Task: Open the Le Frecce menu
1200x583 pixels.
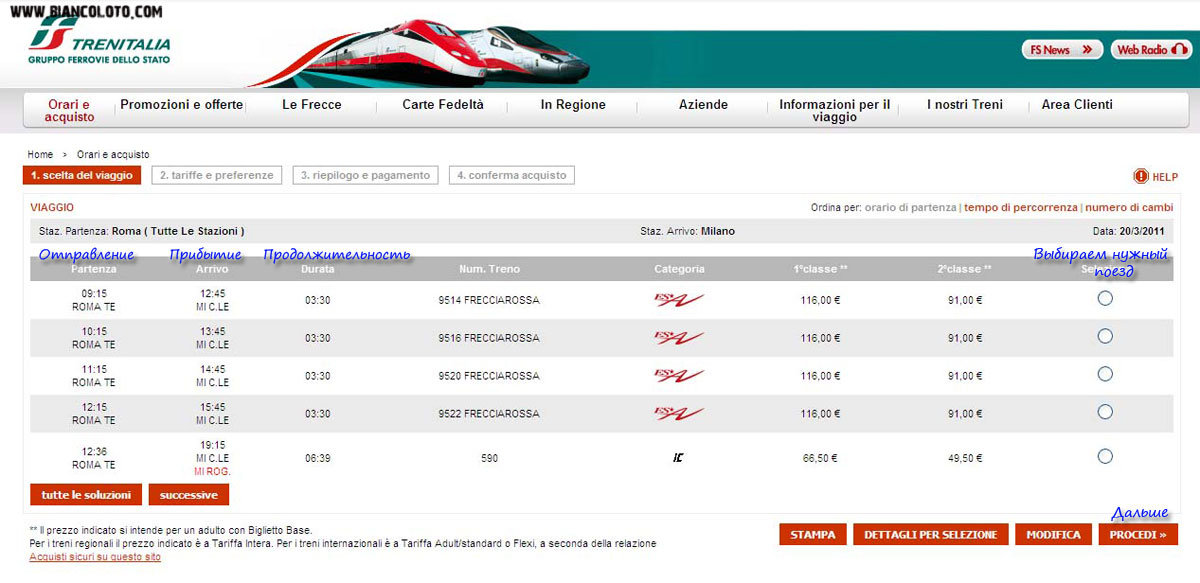Action: [312, 105]
